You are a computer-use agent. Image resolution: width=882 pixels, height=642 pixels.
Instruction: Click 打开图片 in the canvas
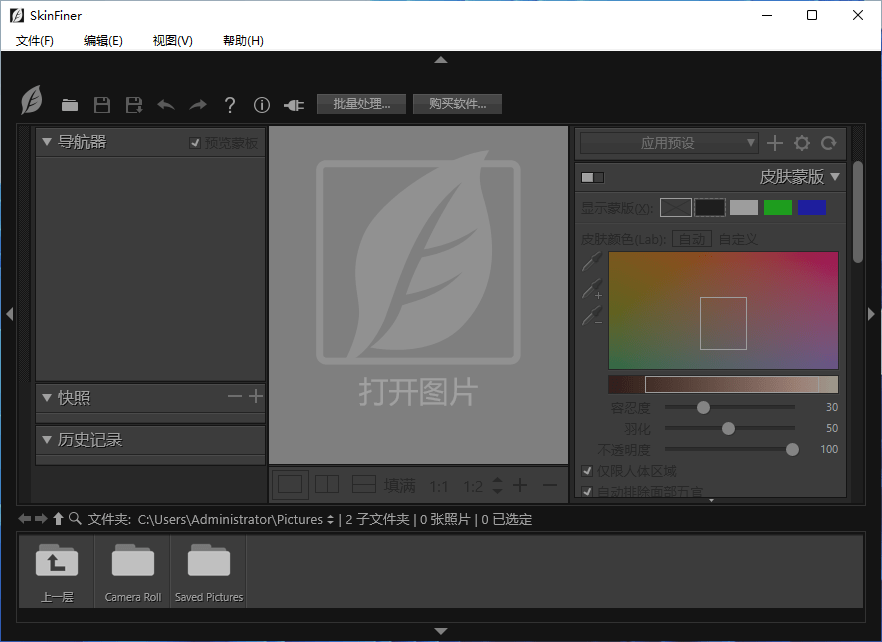[418, 392]
